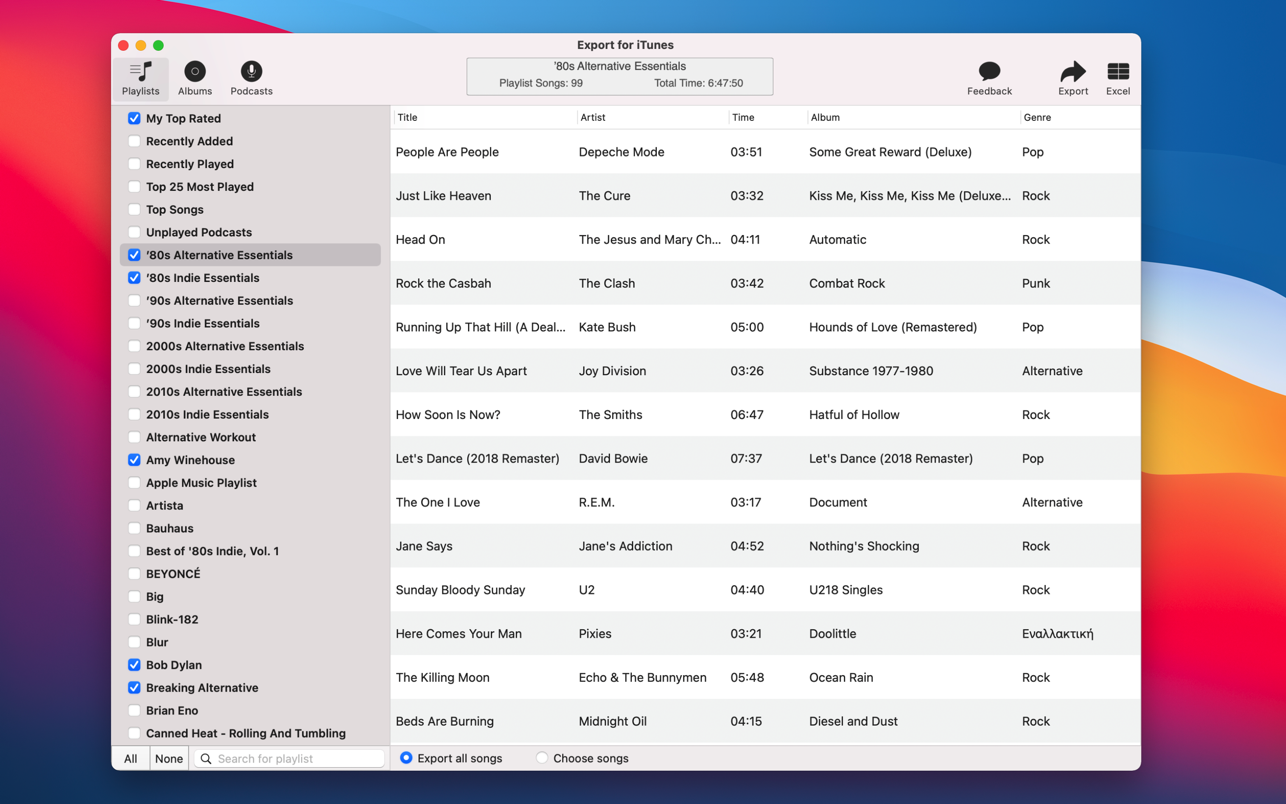Viewport: 1286px width, 804px height.
Task: Select the Export all songs radio button
Action: [406, 758]
